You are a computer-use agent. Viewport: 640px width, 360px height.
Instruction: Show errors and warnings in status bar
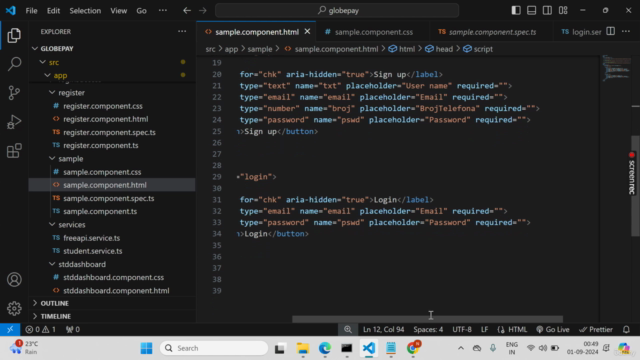(x=40, y=329)
